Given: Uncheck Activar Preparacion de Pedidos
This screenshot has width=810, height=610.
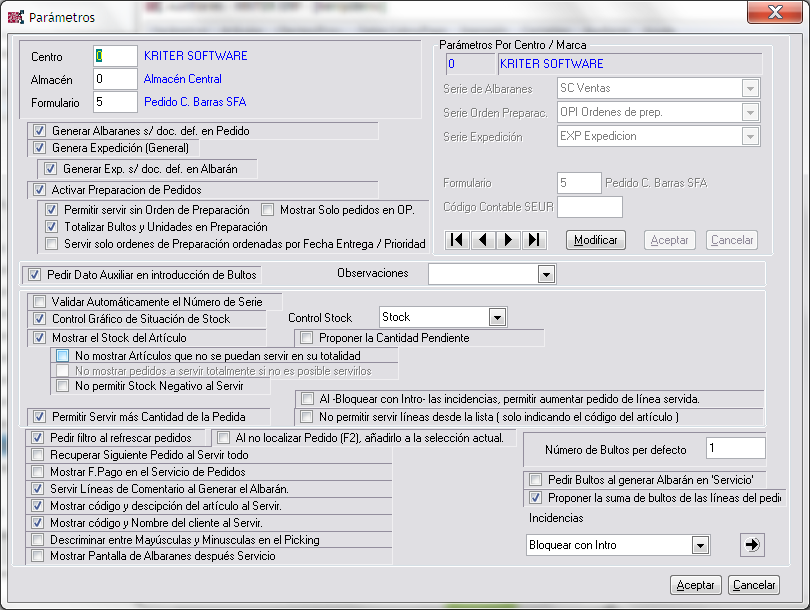Looking at the screenshot, I should click(x=39, y=190).
